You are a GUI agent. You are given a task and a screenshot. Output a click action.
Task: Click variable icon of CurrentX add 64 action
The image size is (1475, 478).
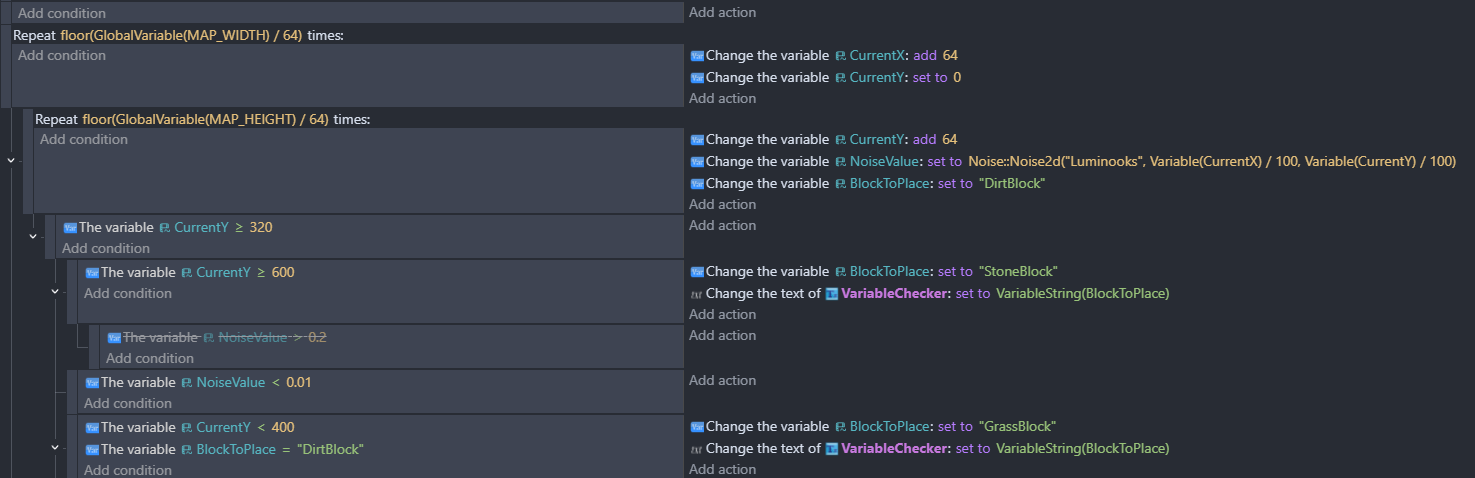click(x=697, y=56)
